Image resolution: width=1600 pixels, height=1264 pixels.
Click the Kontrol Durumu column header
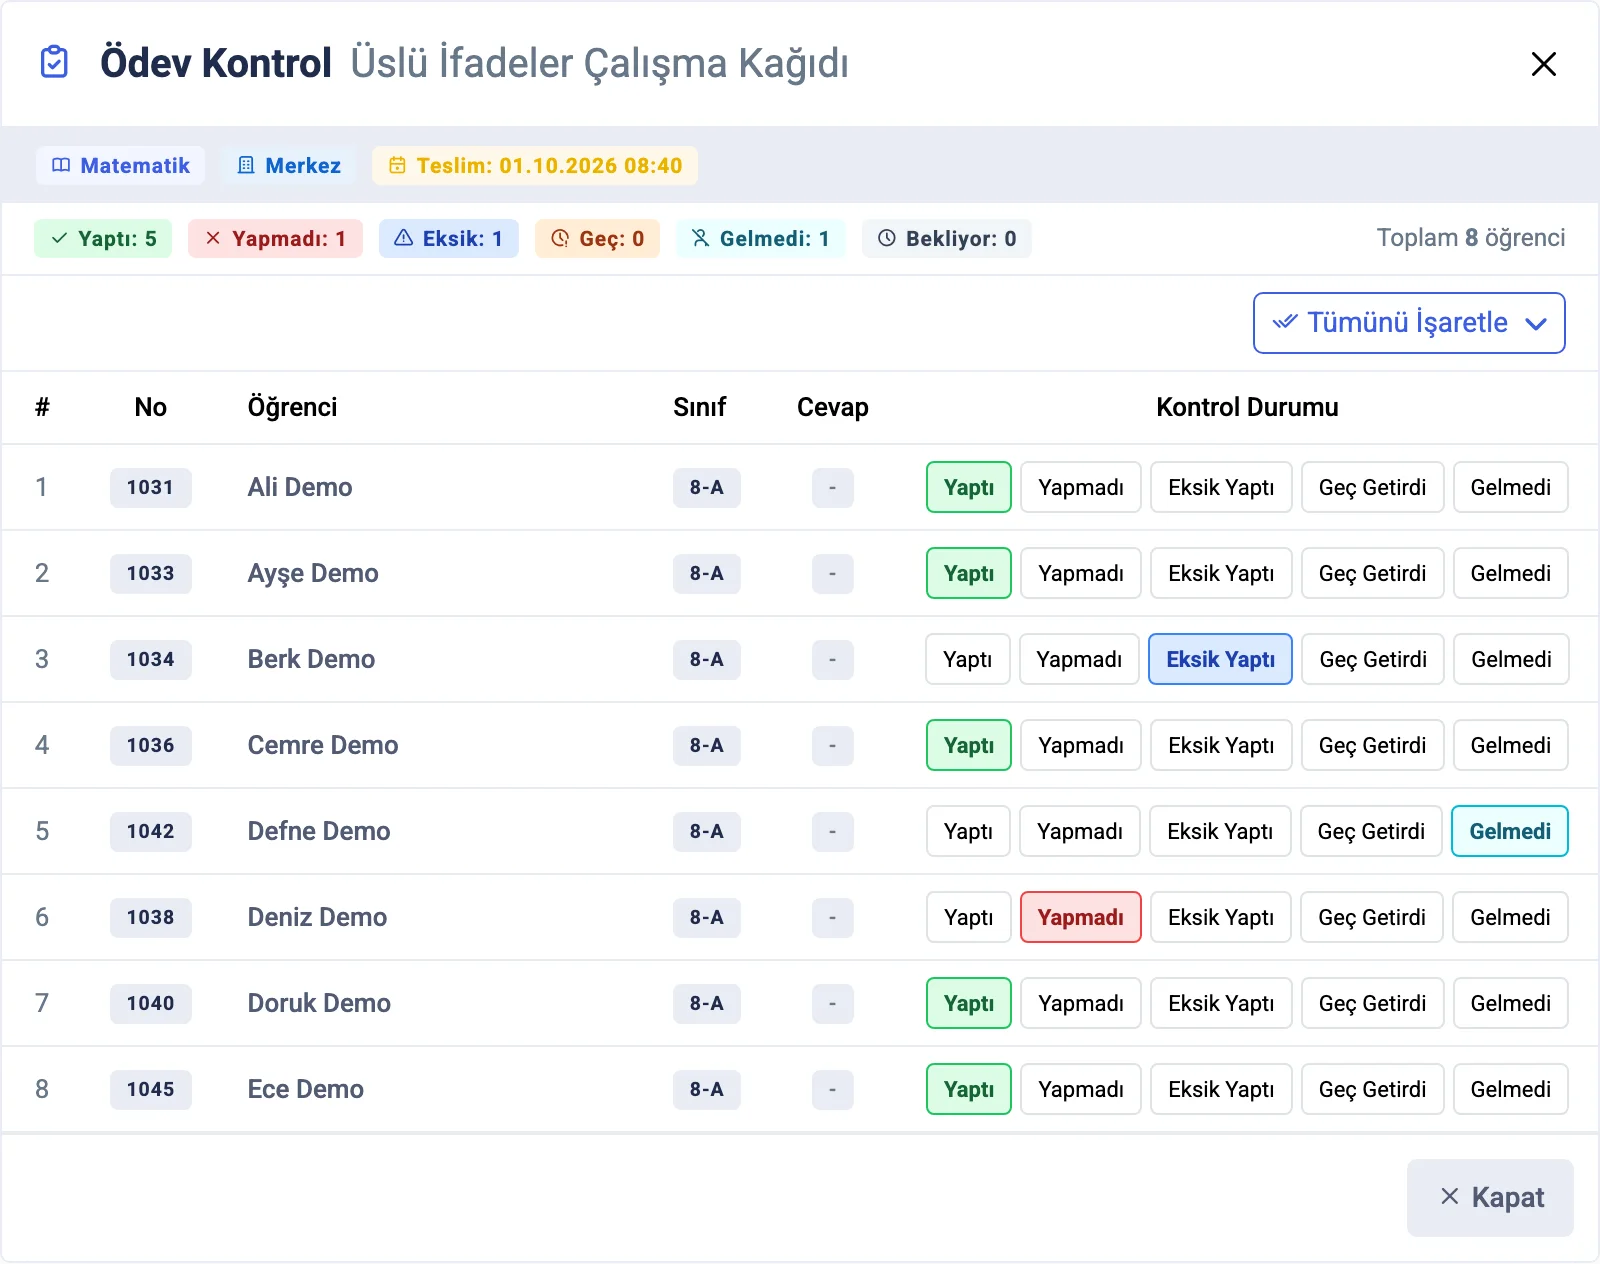point(1247,407)
